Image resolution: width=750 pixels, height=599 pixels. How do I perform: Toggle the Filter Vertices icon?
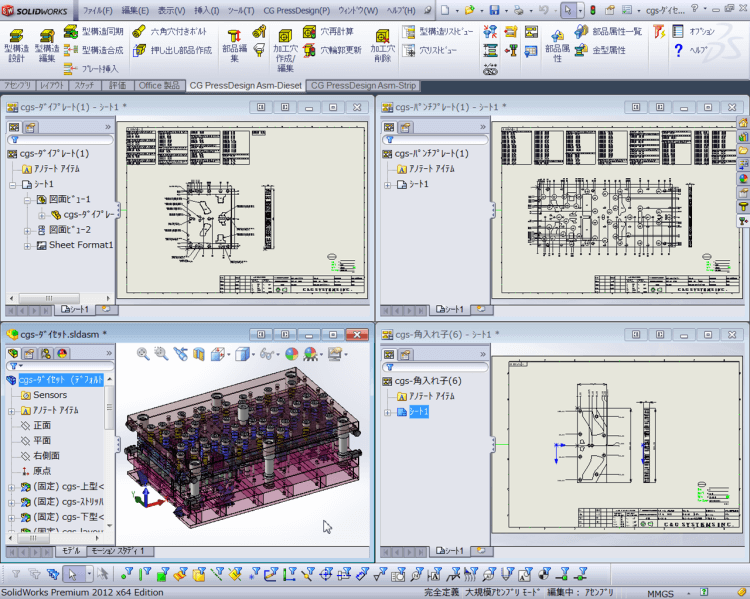pos(126,574)
